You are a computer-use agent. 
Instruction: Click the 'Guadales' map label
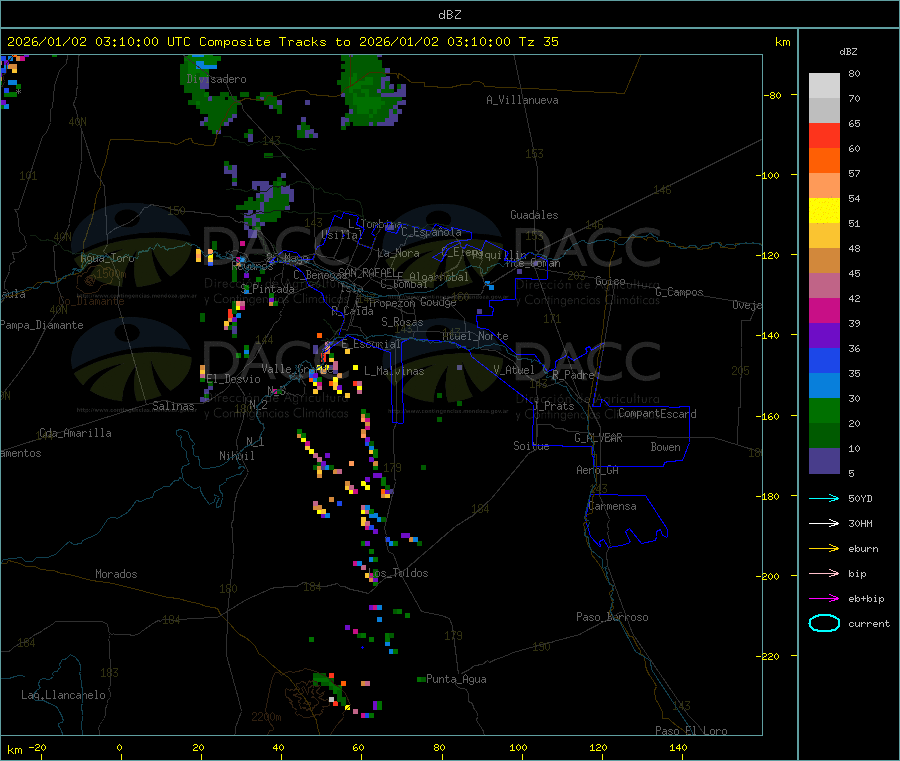[x=534, y=215]
